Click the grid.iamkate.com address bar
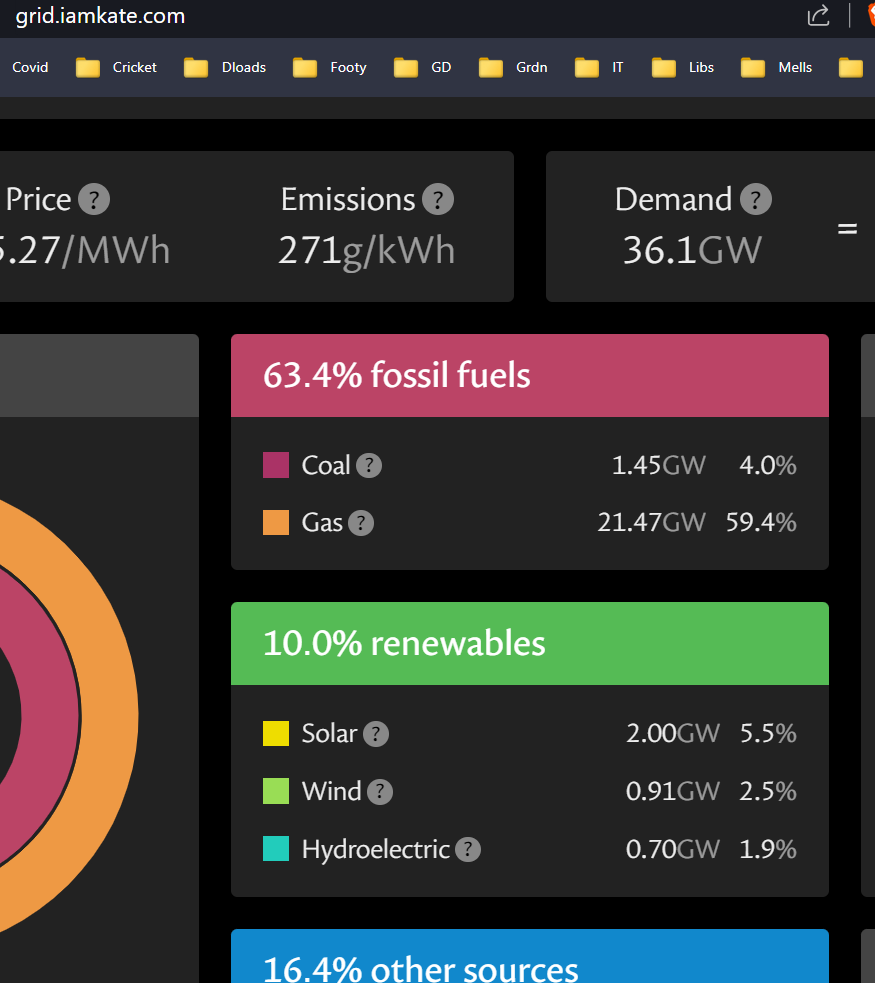This screenshot has width=875, height=983. click(100, 16)
